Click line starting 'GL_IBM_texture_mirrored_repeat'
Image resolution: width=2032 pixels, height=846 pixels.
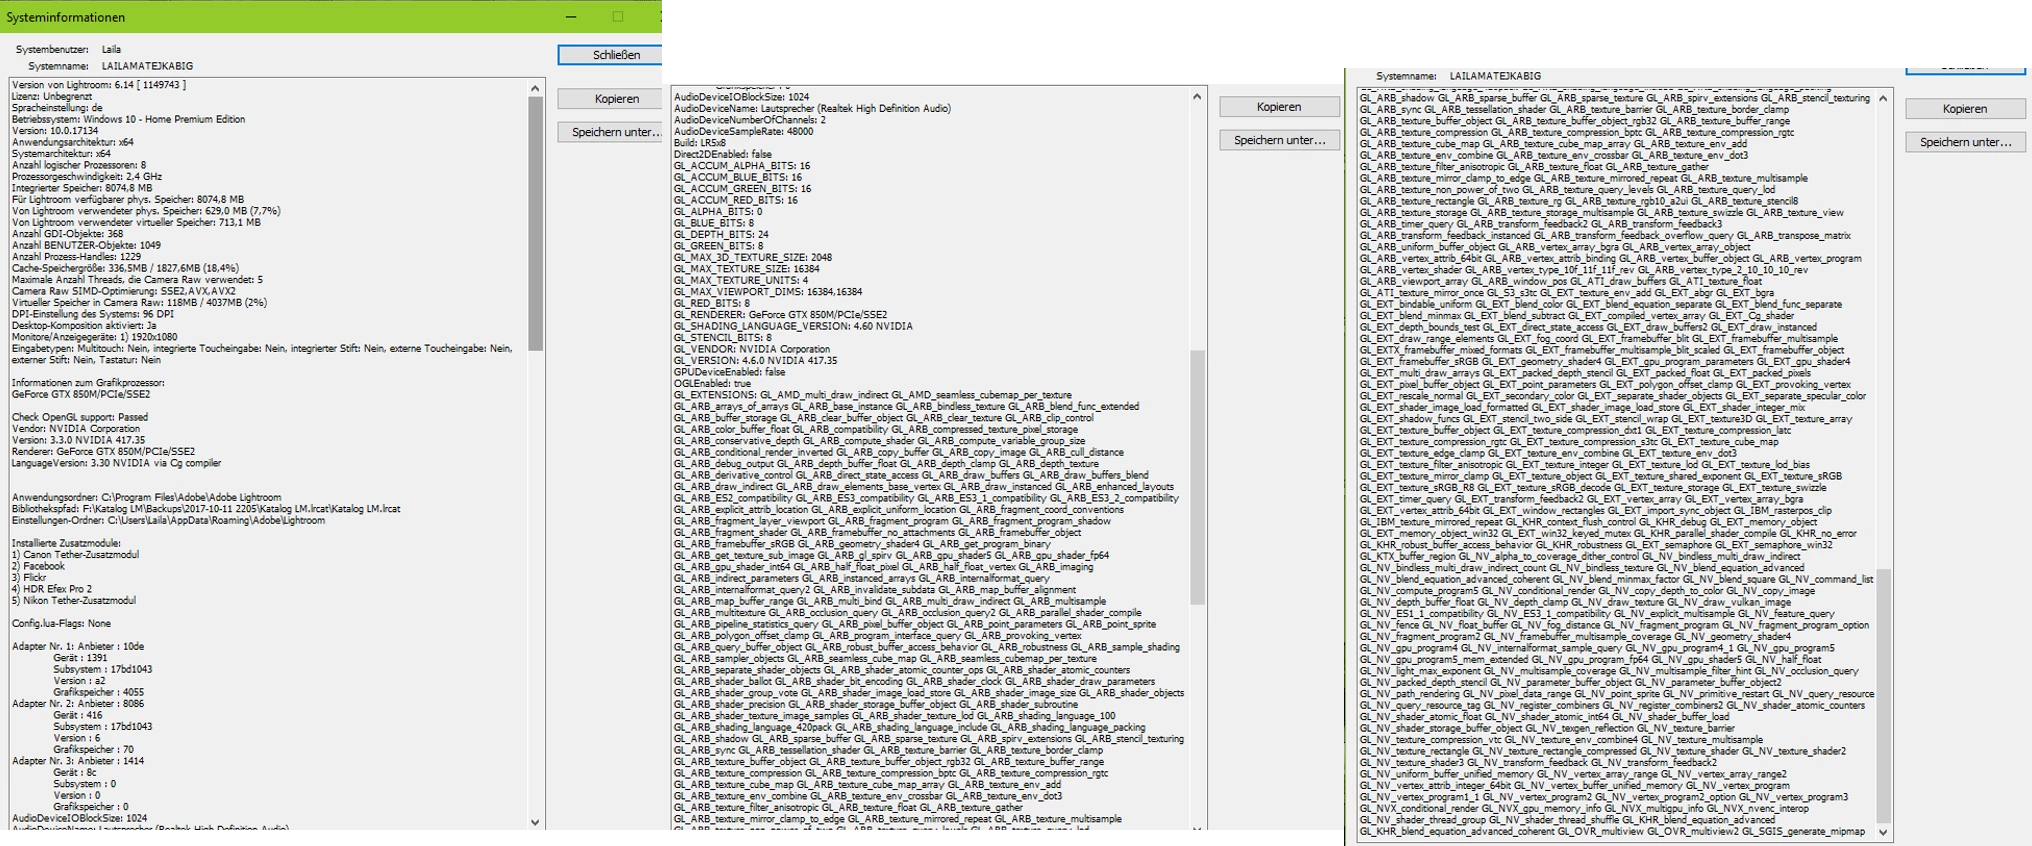pyautogui.click(x=1589, y=522)
